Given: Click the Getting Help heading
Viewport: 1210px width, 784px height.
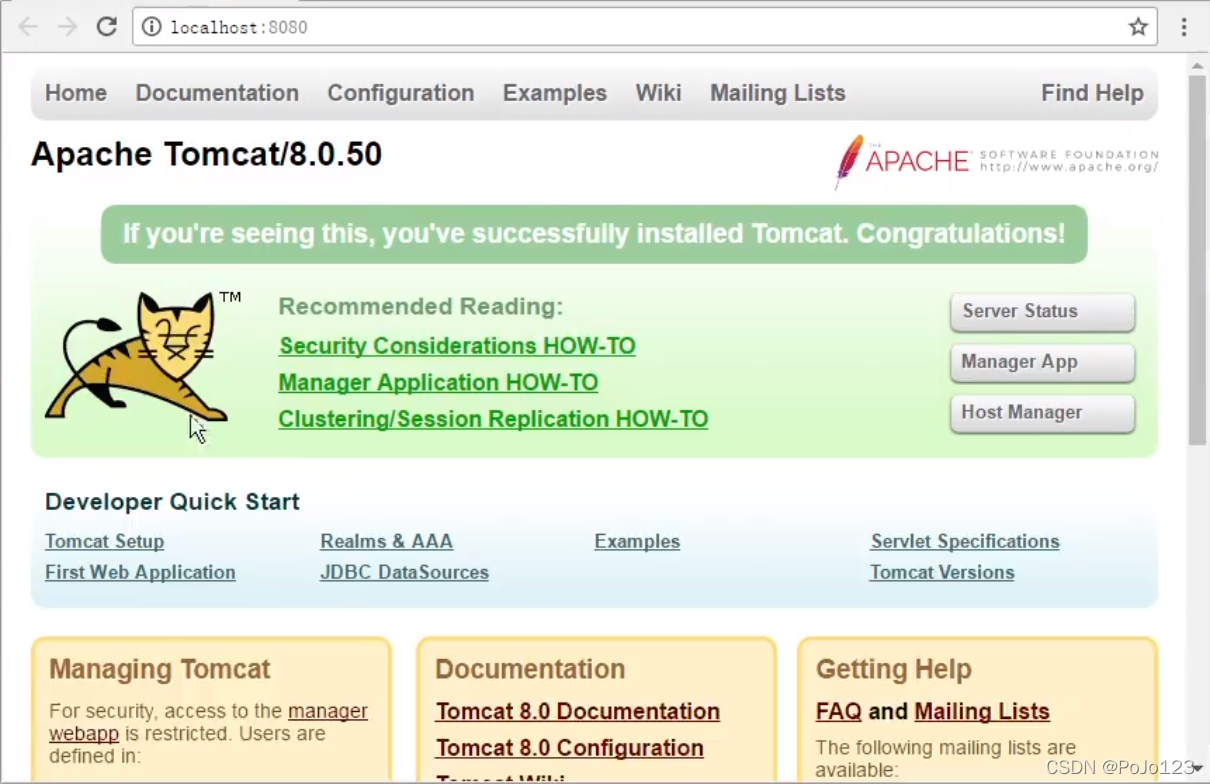Looking at the screenshot, I should click(894, 669).
